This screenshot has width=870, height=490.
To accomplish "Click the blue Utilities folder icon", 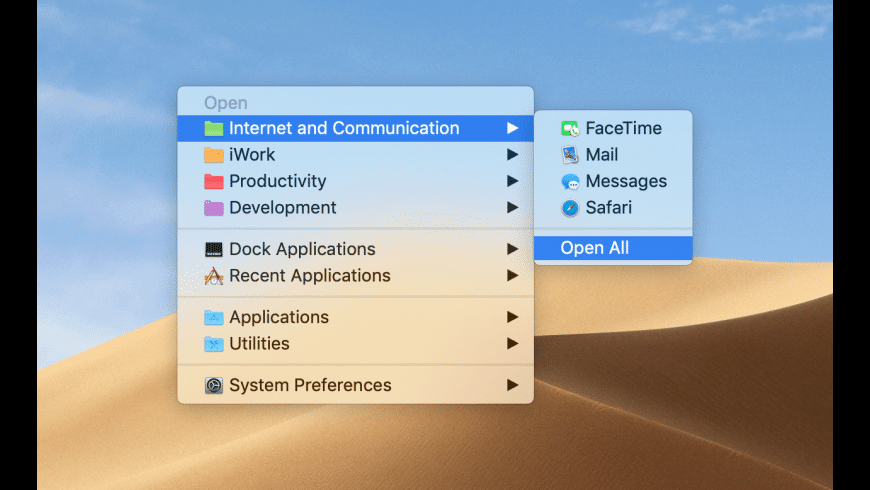I will coord(214,344).
